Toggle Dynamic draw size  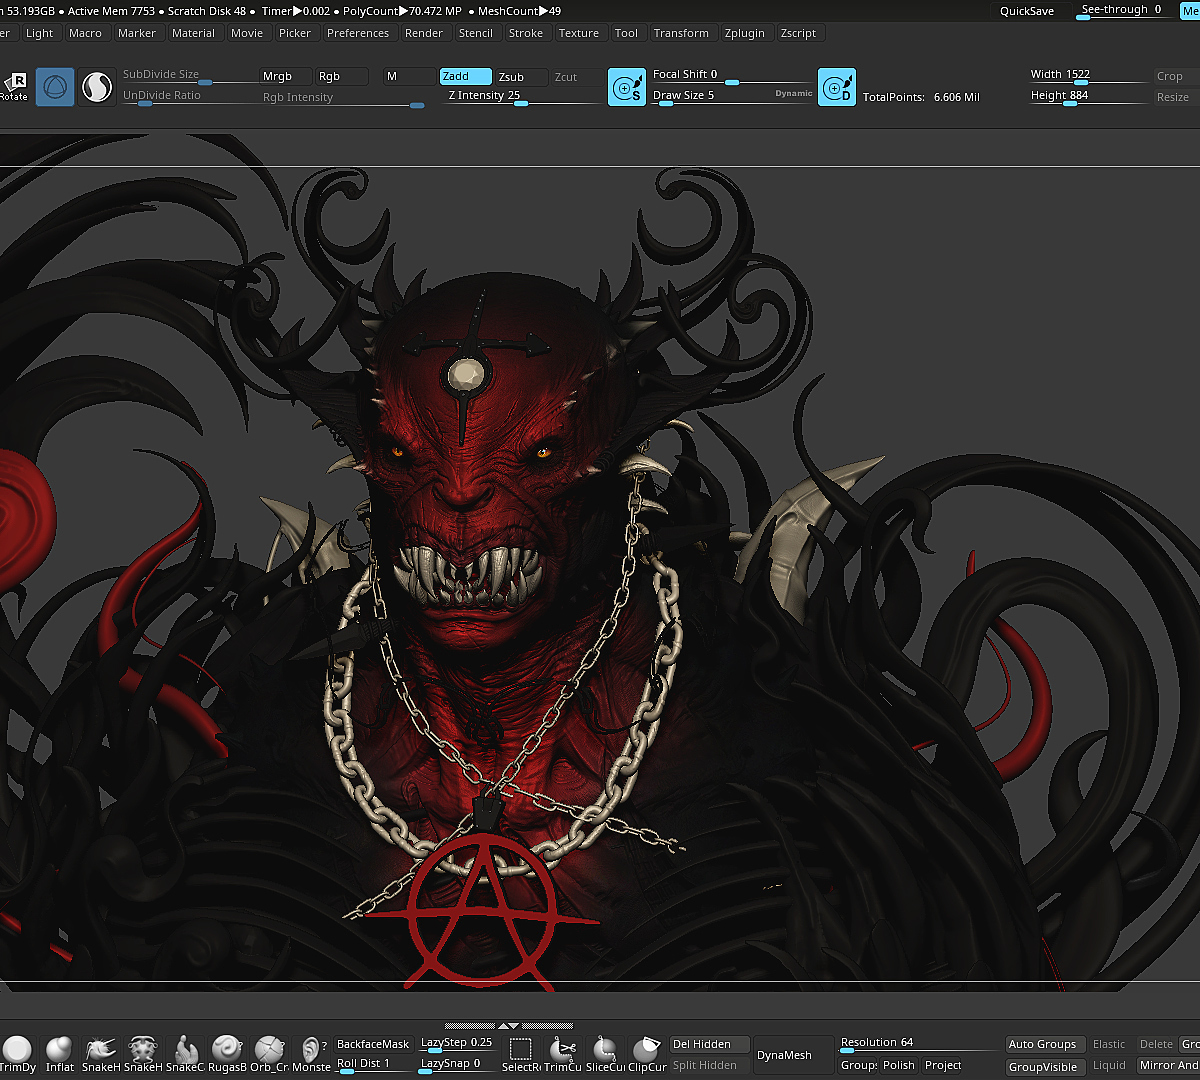click(x=794, y=94)
